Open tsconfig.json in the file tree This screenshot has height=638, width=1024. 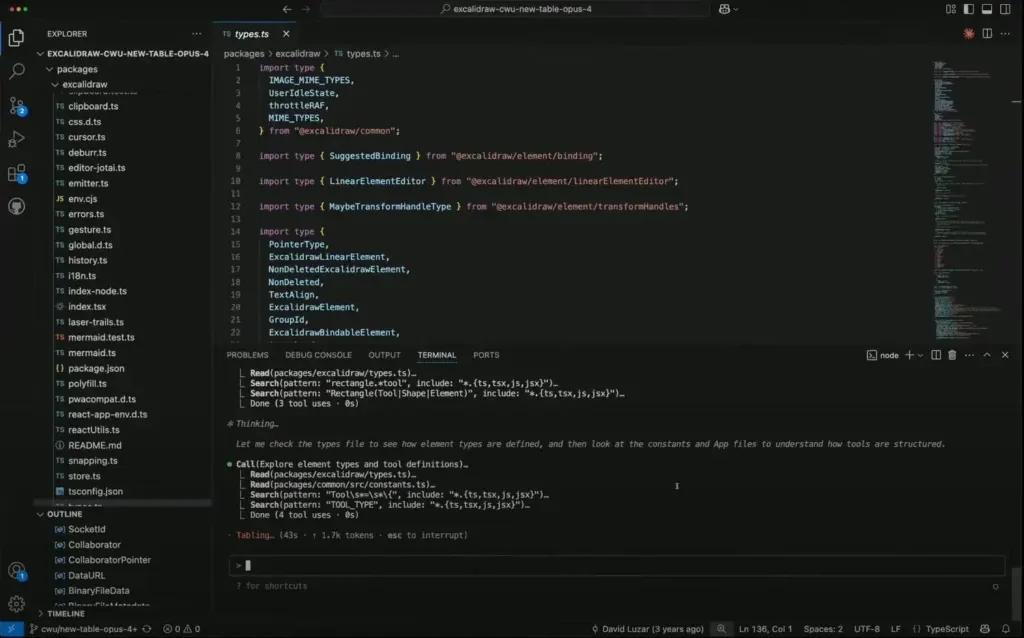[95, 492]
